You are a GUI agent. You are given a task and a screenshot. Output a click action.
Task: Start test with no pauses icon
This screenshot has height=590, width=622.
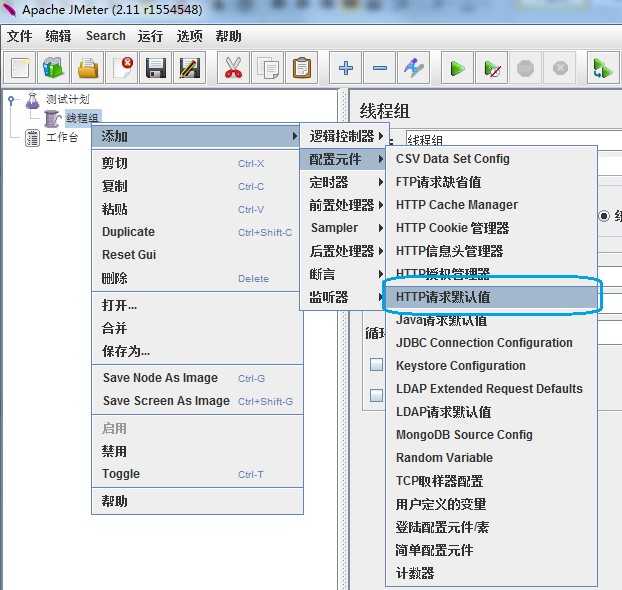pos(491,67)
